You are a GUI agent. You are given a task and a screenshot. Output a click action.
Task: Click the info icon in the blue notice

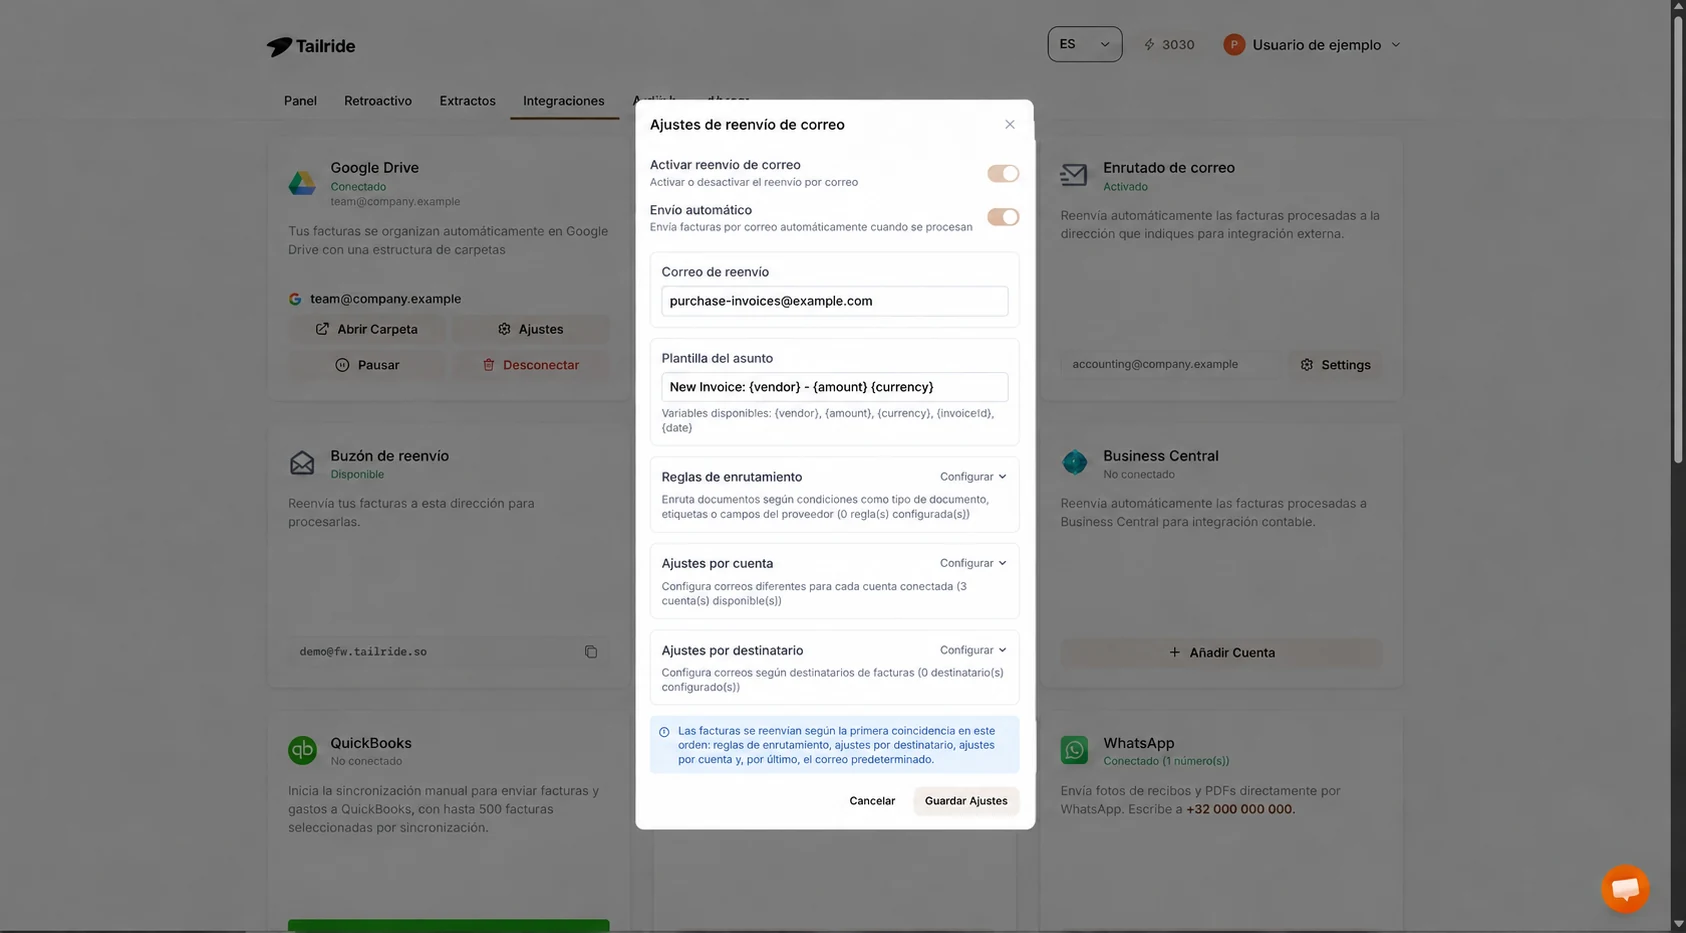point(664,732)
